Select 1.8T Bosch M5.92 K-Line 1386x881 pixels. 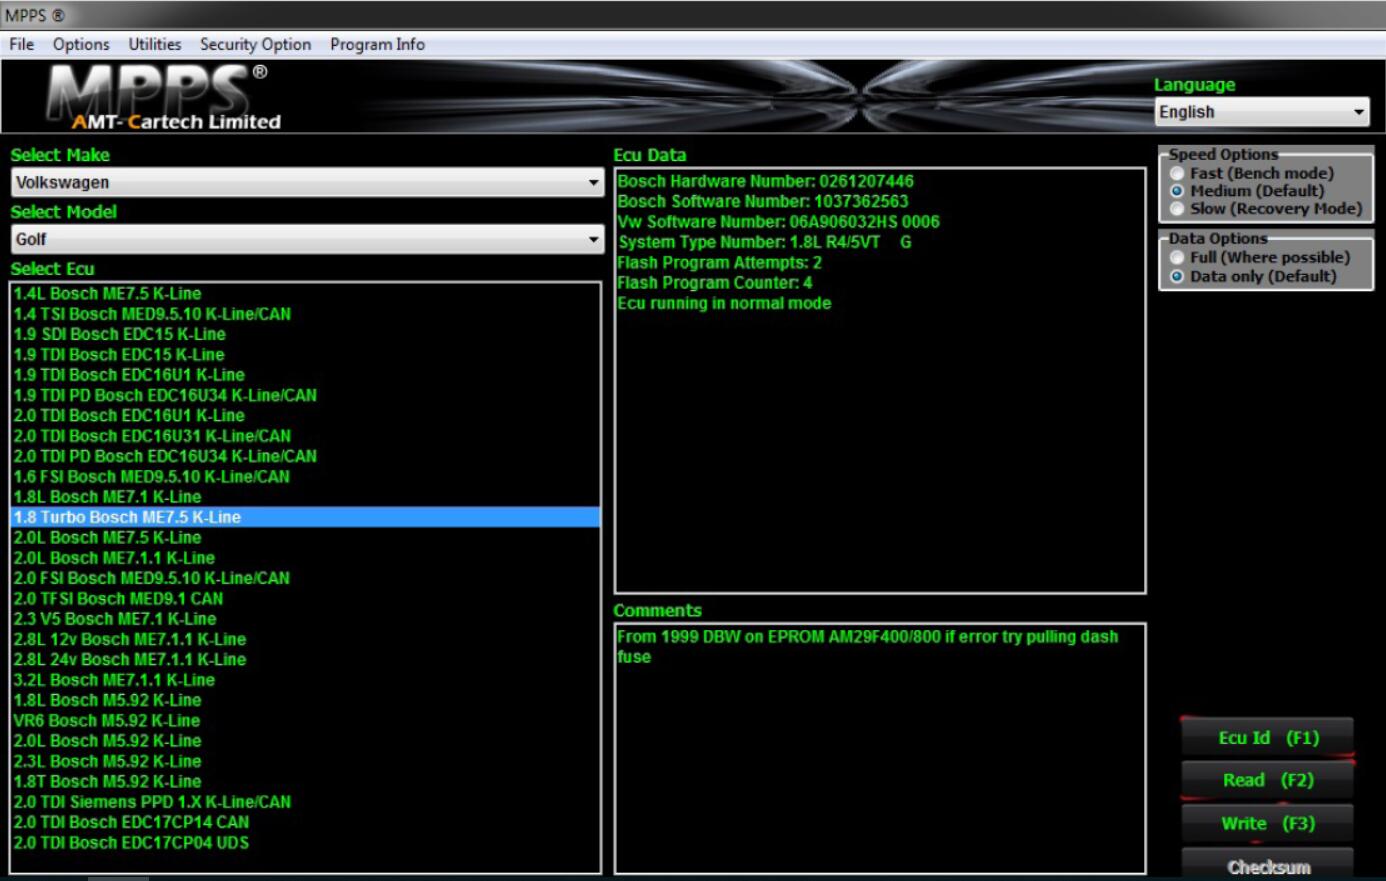[x=306, y=781]
